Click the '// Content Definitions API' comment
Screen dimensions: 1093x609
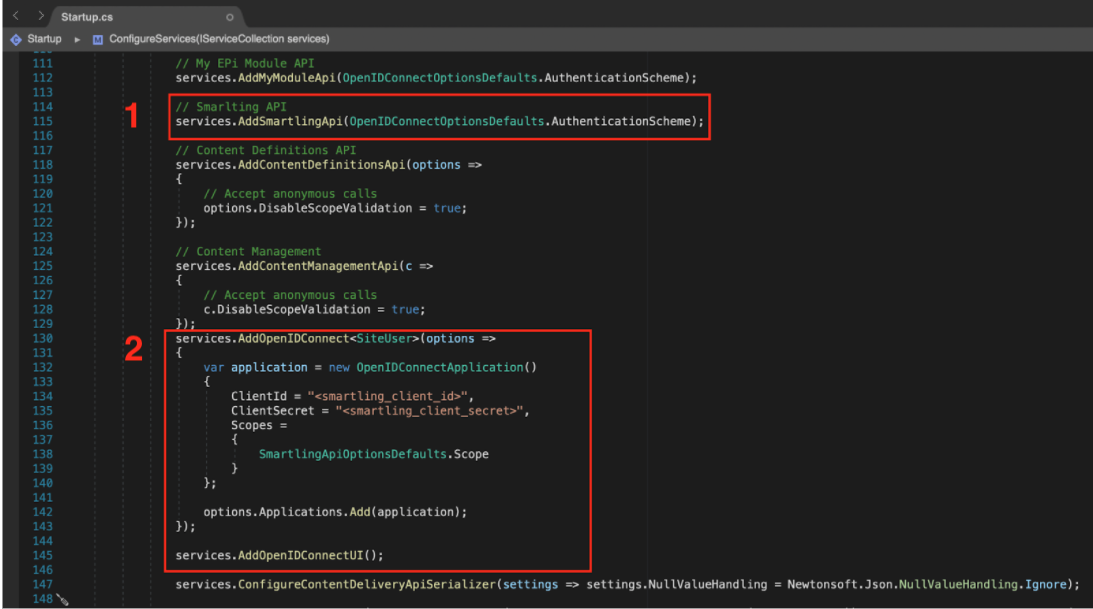pyautogui.click(x=266, y=151)
